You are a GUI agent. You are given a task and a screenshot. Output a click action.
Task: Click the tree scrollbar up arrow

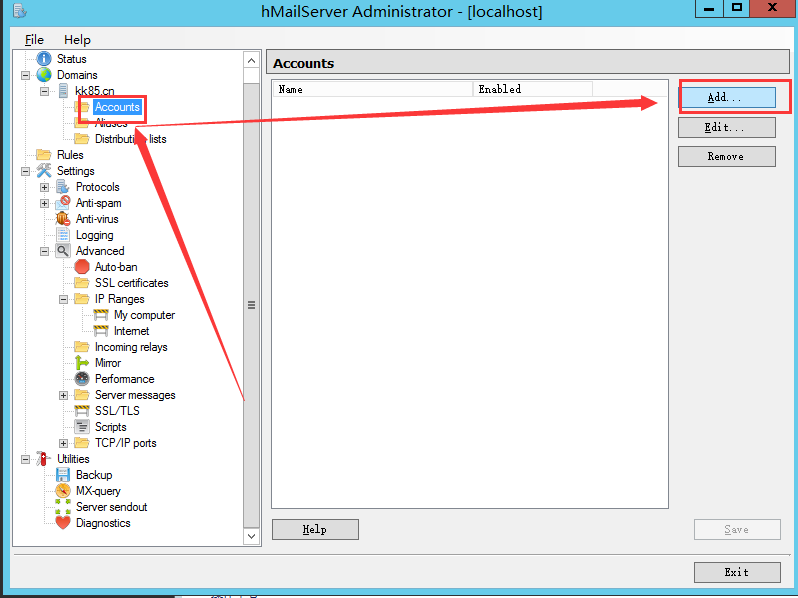pyautogui.click(x=251, y=61)
